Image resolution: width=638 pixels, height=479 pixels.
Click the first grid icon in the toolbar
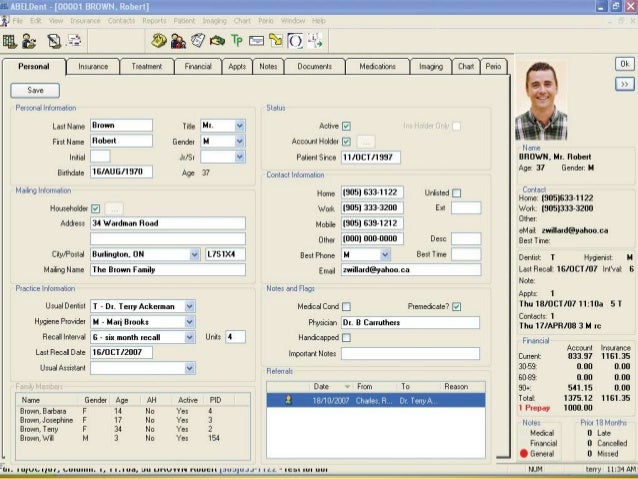(x=10, y=41)
